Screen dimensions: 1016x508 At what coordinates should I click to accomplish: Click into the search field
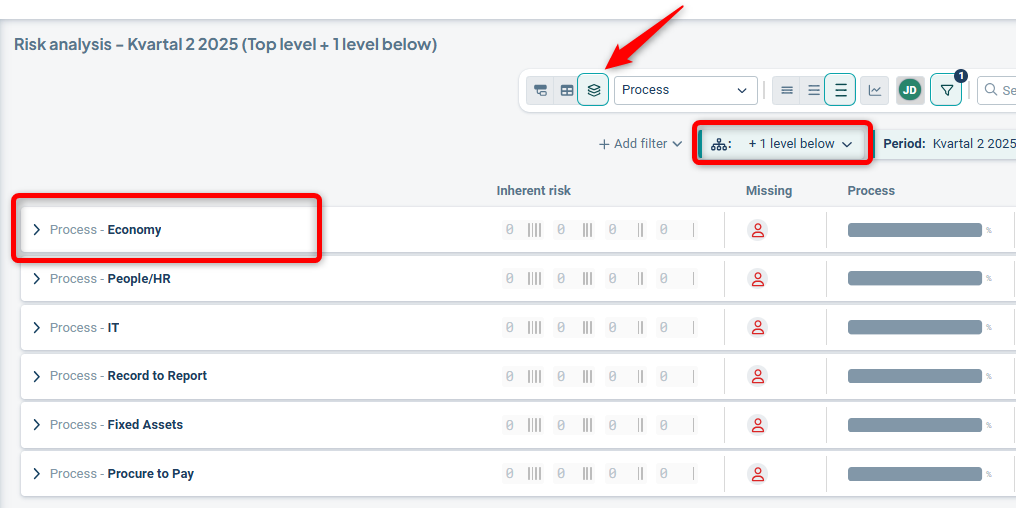tap(1000, 90)
